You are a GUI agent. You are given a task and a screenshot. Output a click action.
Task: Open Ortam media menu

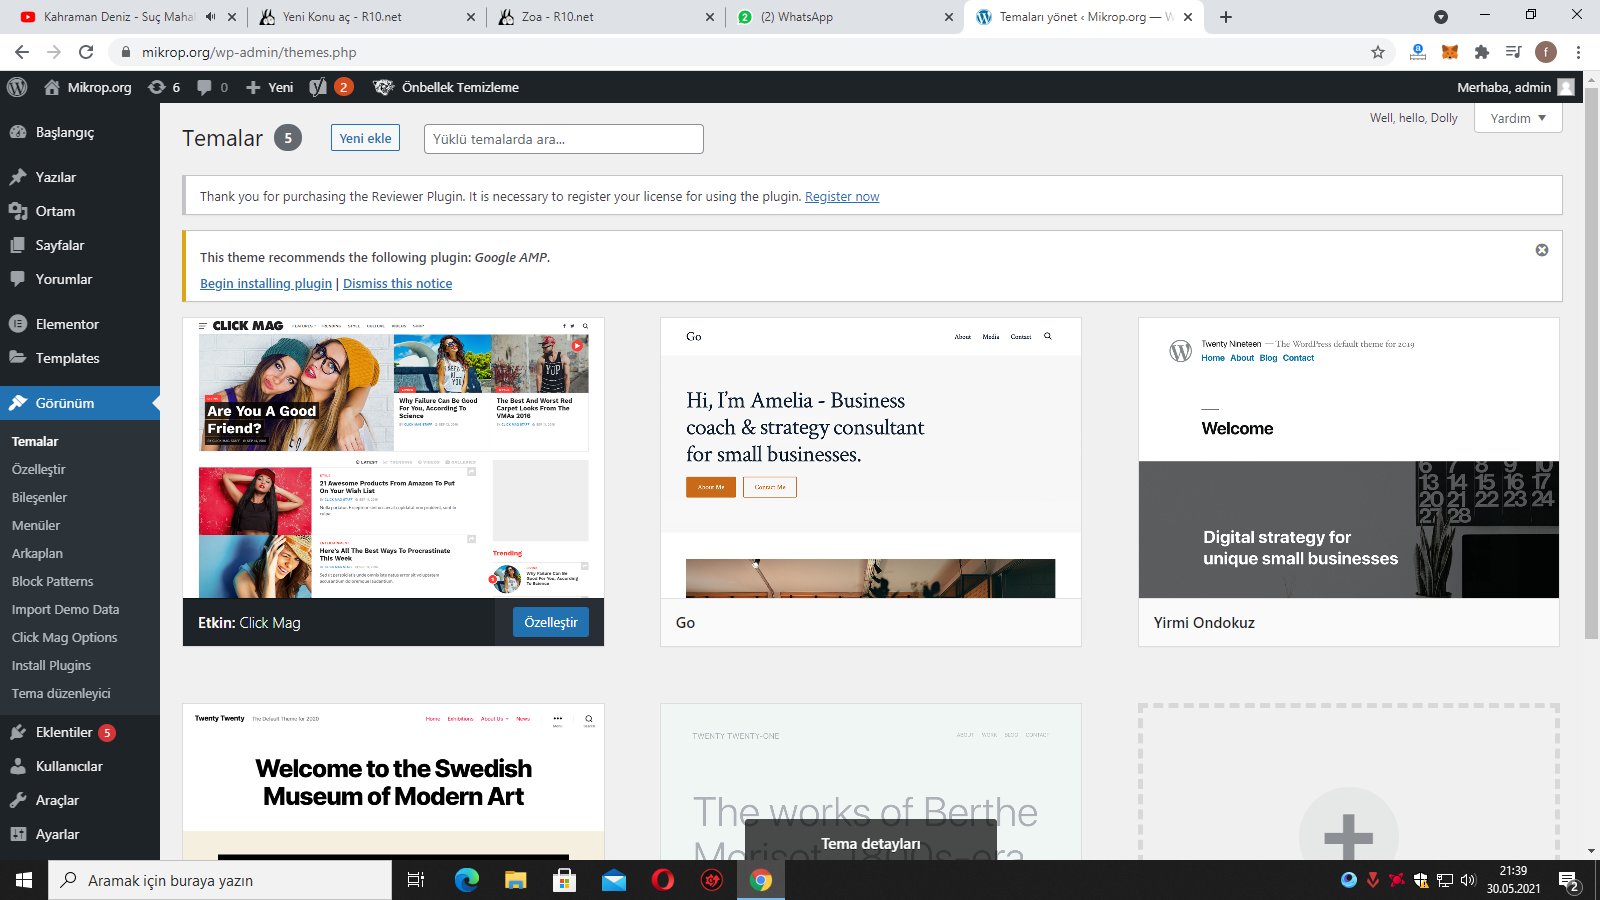pos(80,211)
